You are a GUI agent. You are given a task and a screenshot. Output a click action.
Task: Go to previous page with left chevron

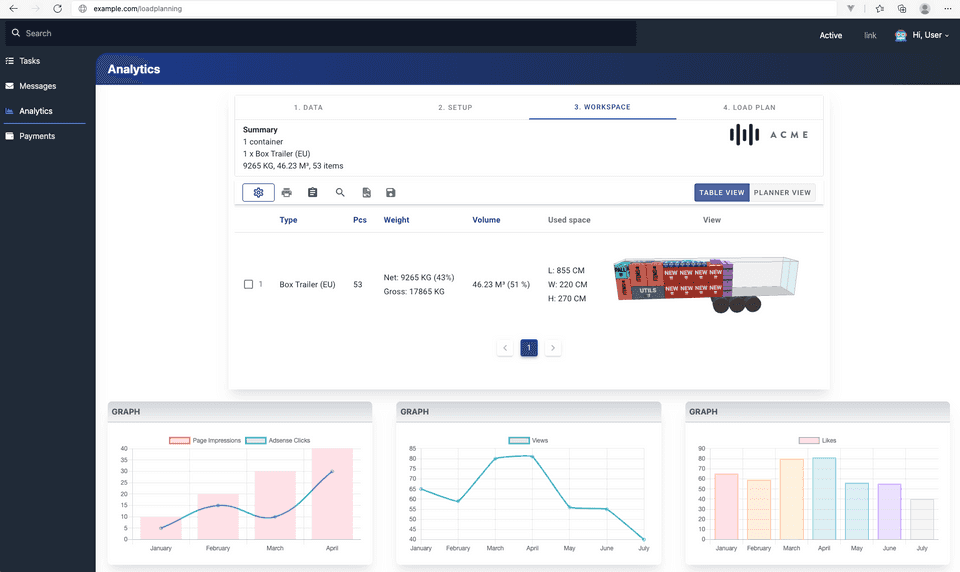pos(505,348)
